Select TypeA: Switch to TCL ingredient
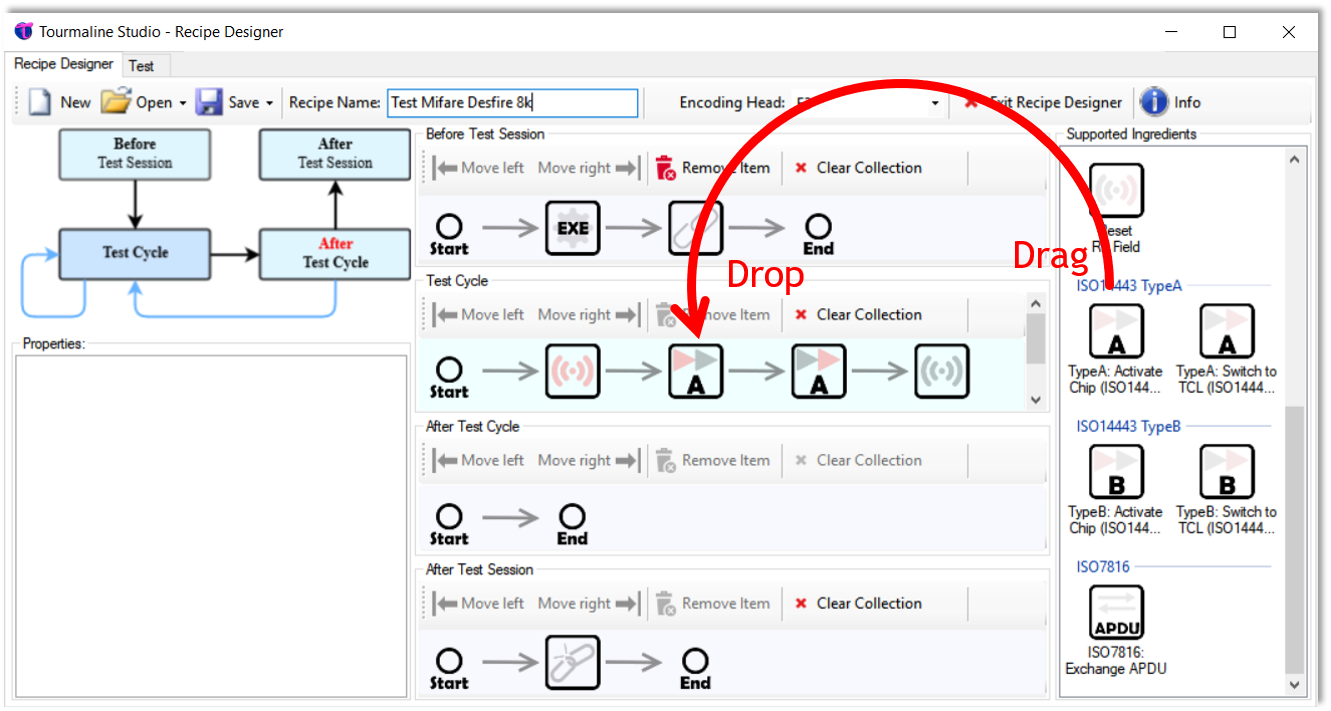Image resolution: width=1331 pixels, height=711 pixels. pyautogui.click(x=1226, y=332)
